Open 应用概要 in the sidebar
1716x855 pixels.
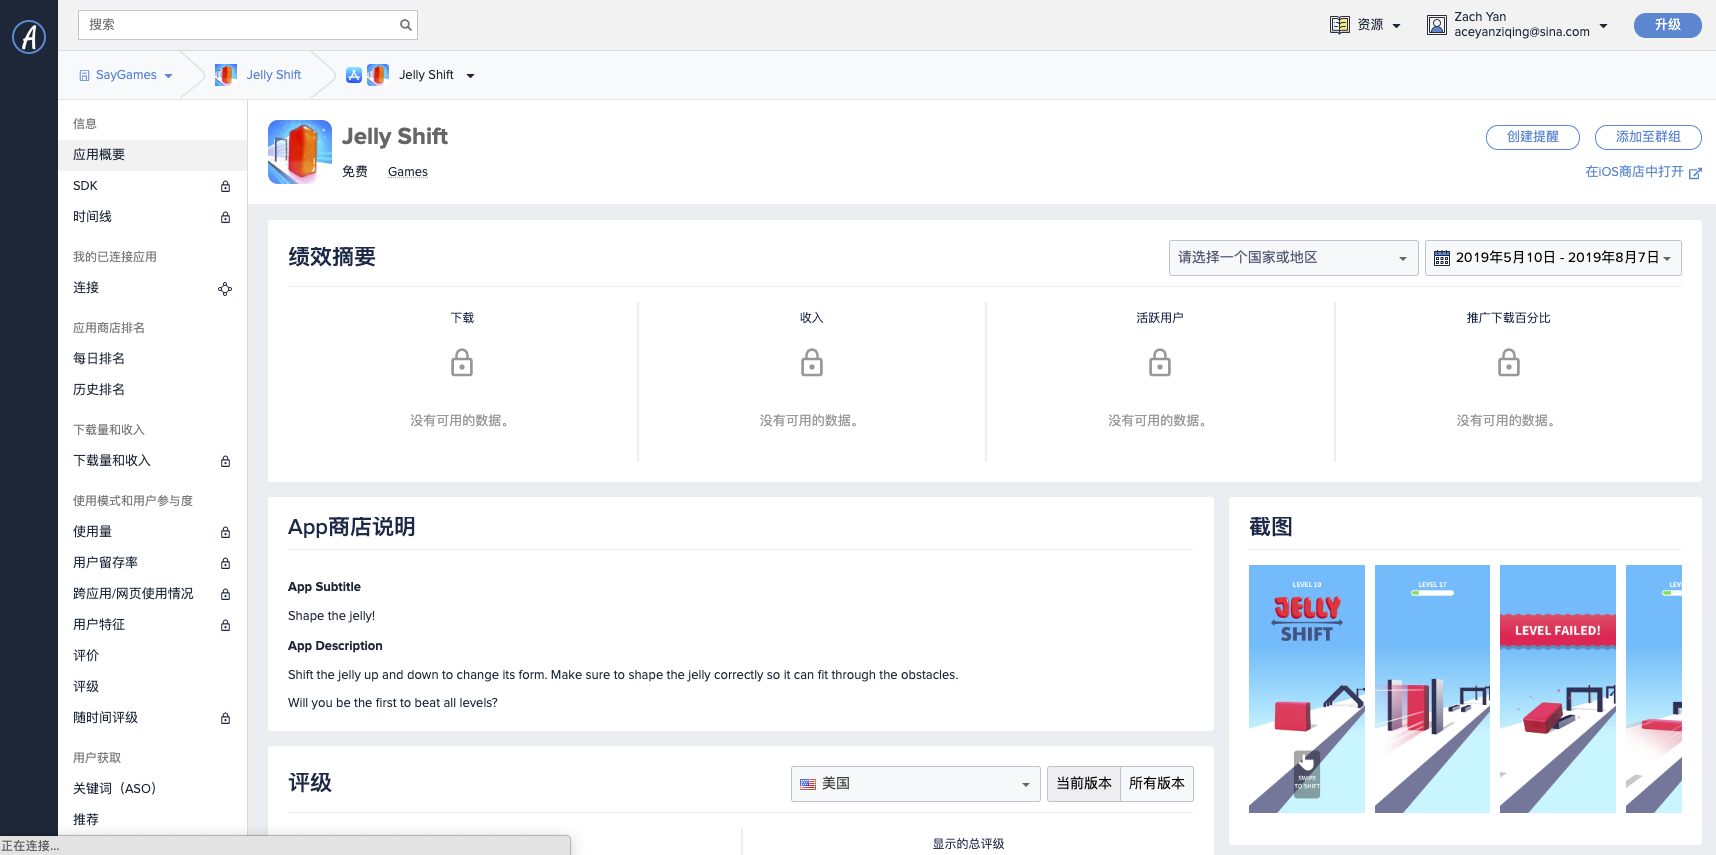(152, 155)
